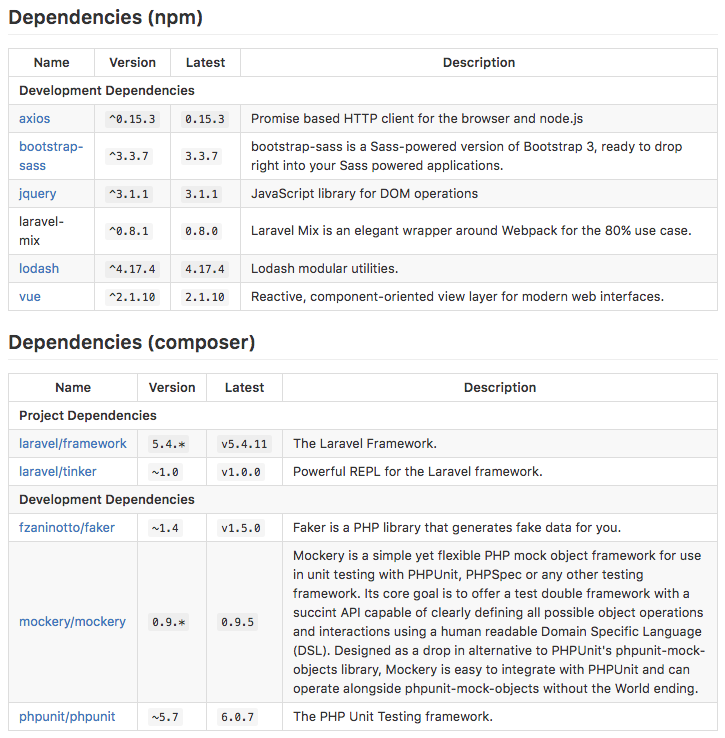Screen dimensions: 725x738
Task: Click vue version ^2.1.10
Action: [132, 297]
